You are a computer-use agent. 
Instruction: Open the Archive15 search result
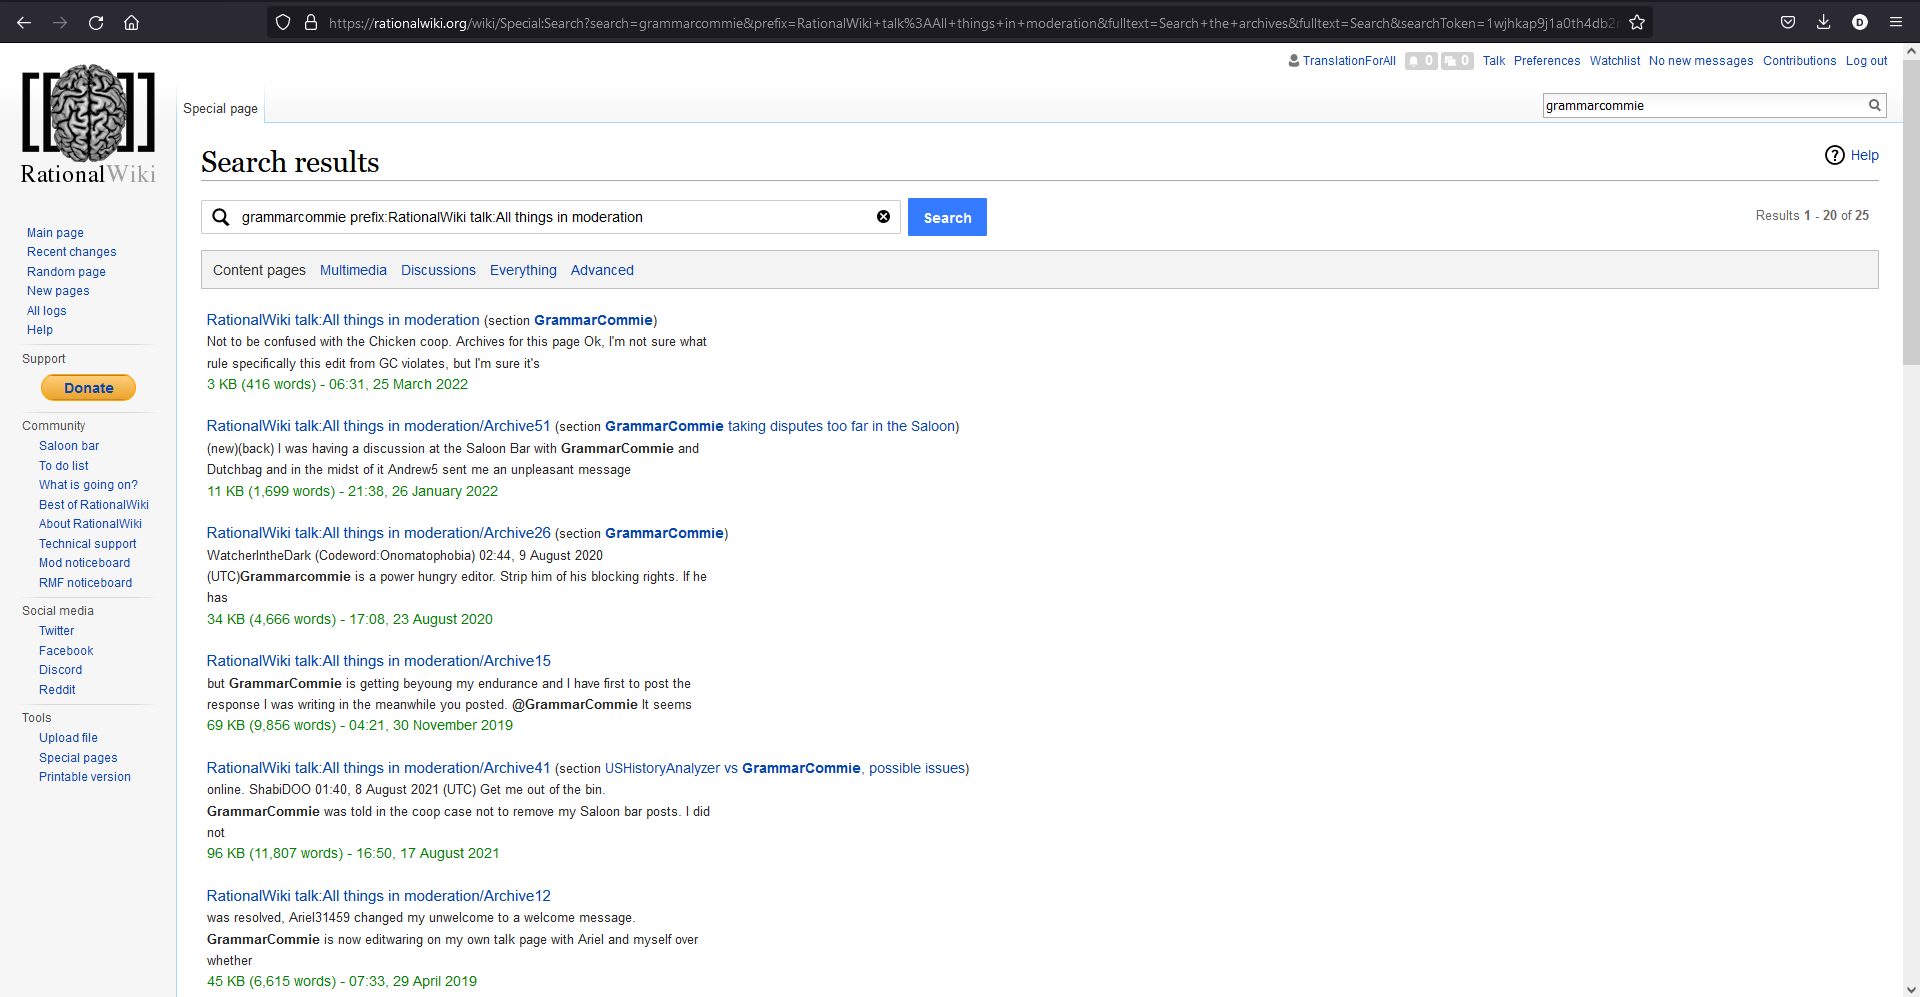click(x=378, y=661)
